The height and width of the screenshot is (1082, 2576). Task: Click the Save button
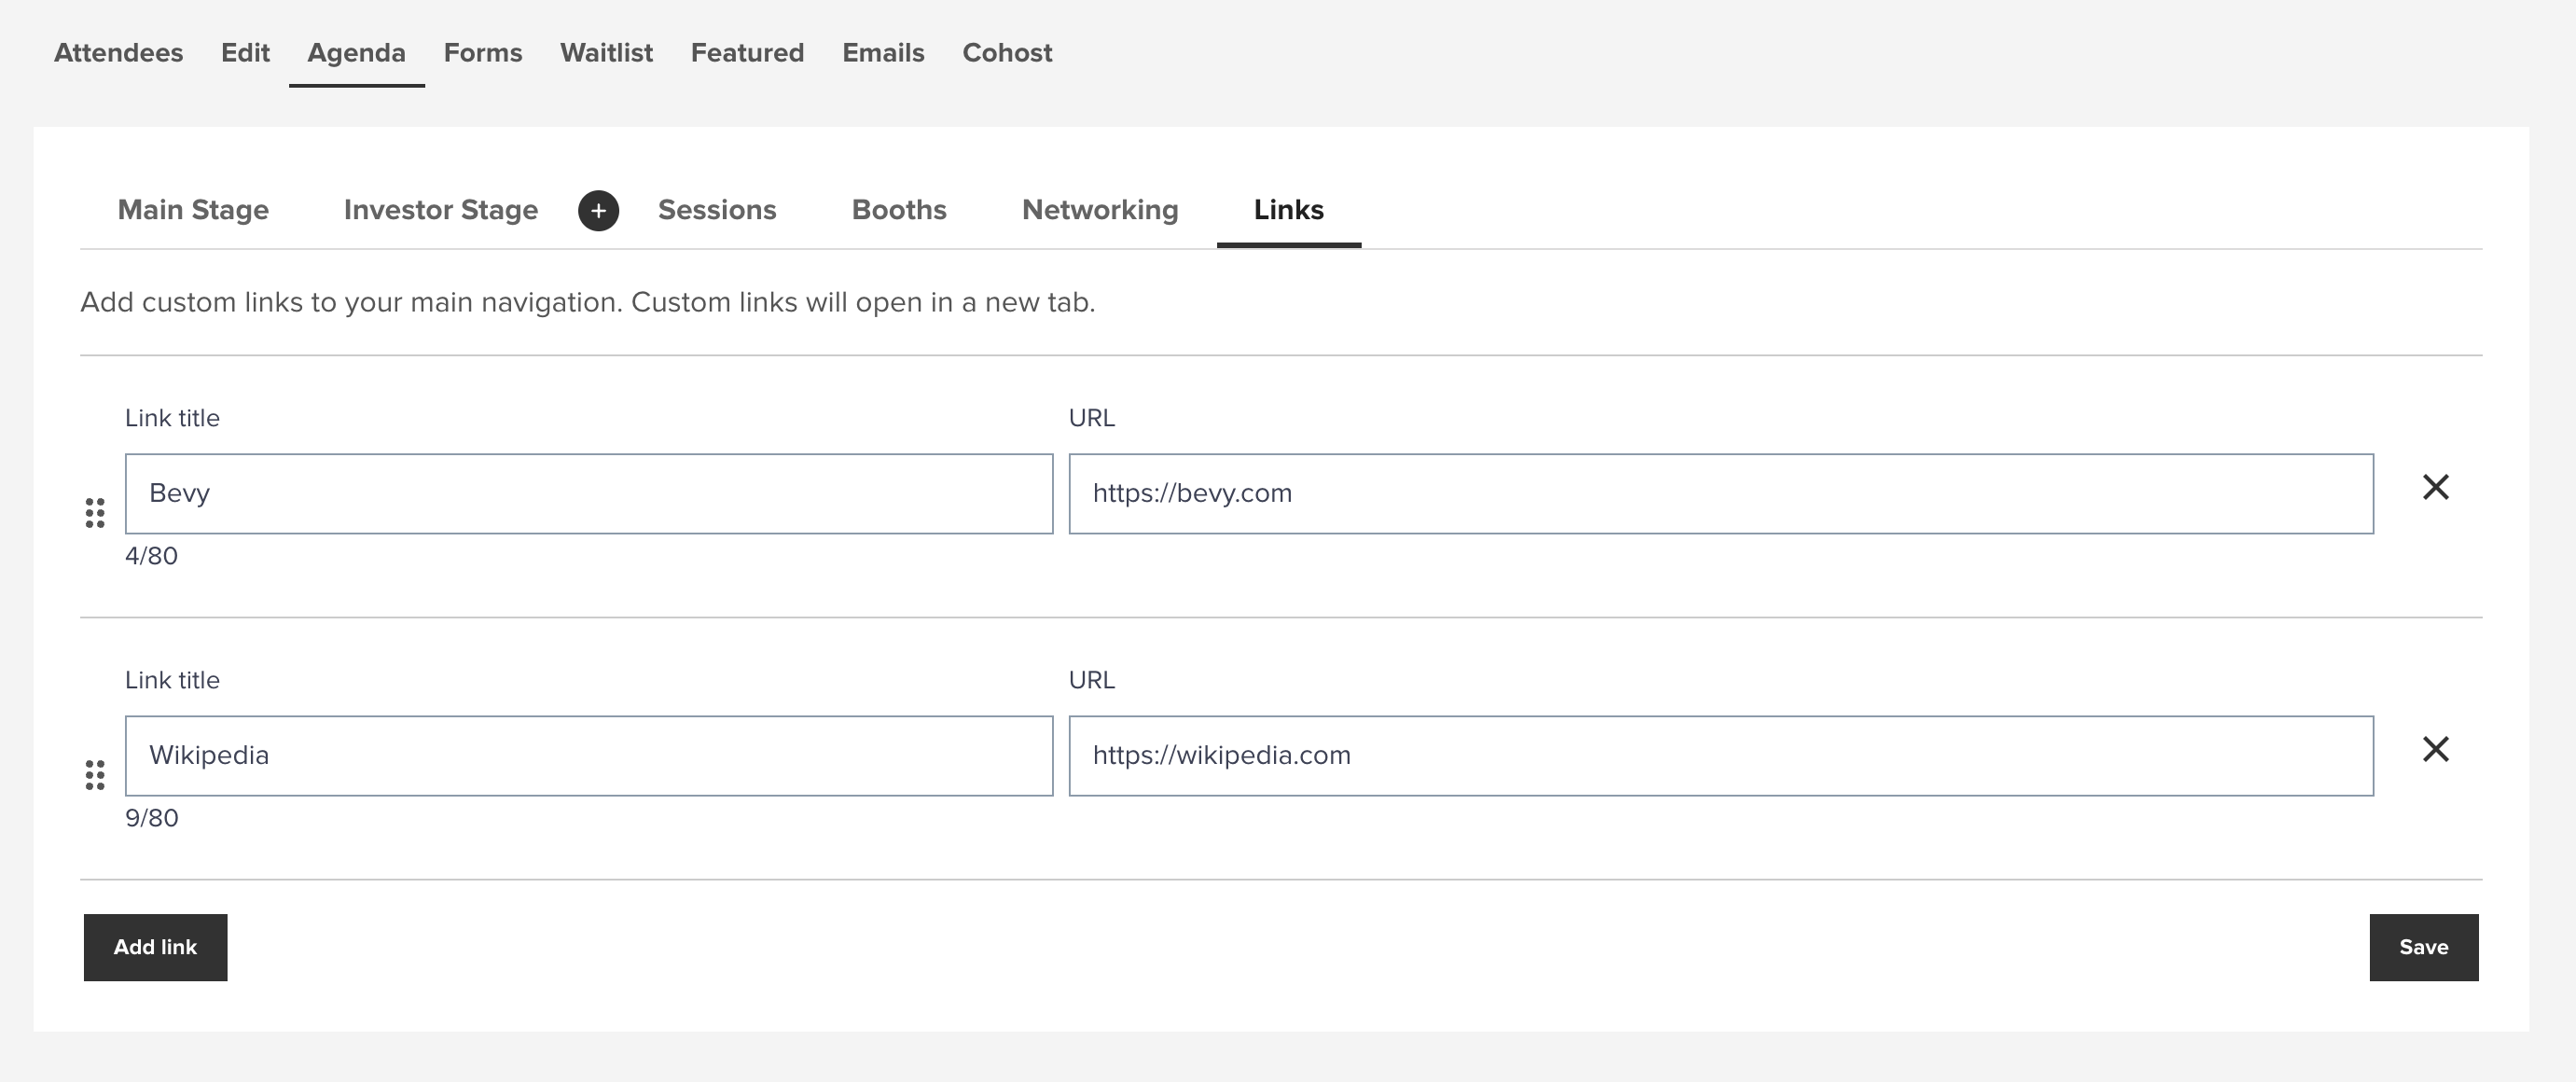pos(2423,947)
